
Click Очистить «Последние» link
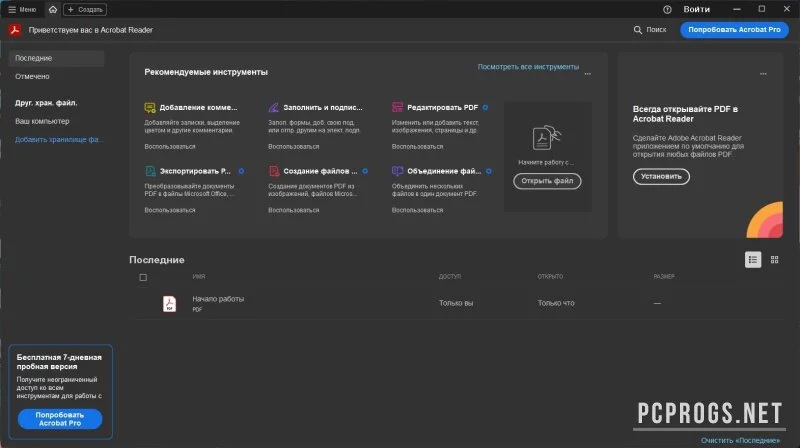click(x=740, y=440)
